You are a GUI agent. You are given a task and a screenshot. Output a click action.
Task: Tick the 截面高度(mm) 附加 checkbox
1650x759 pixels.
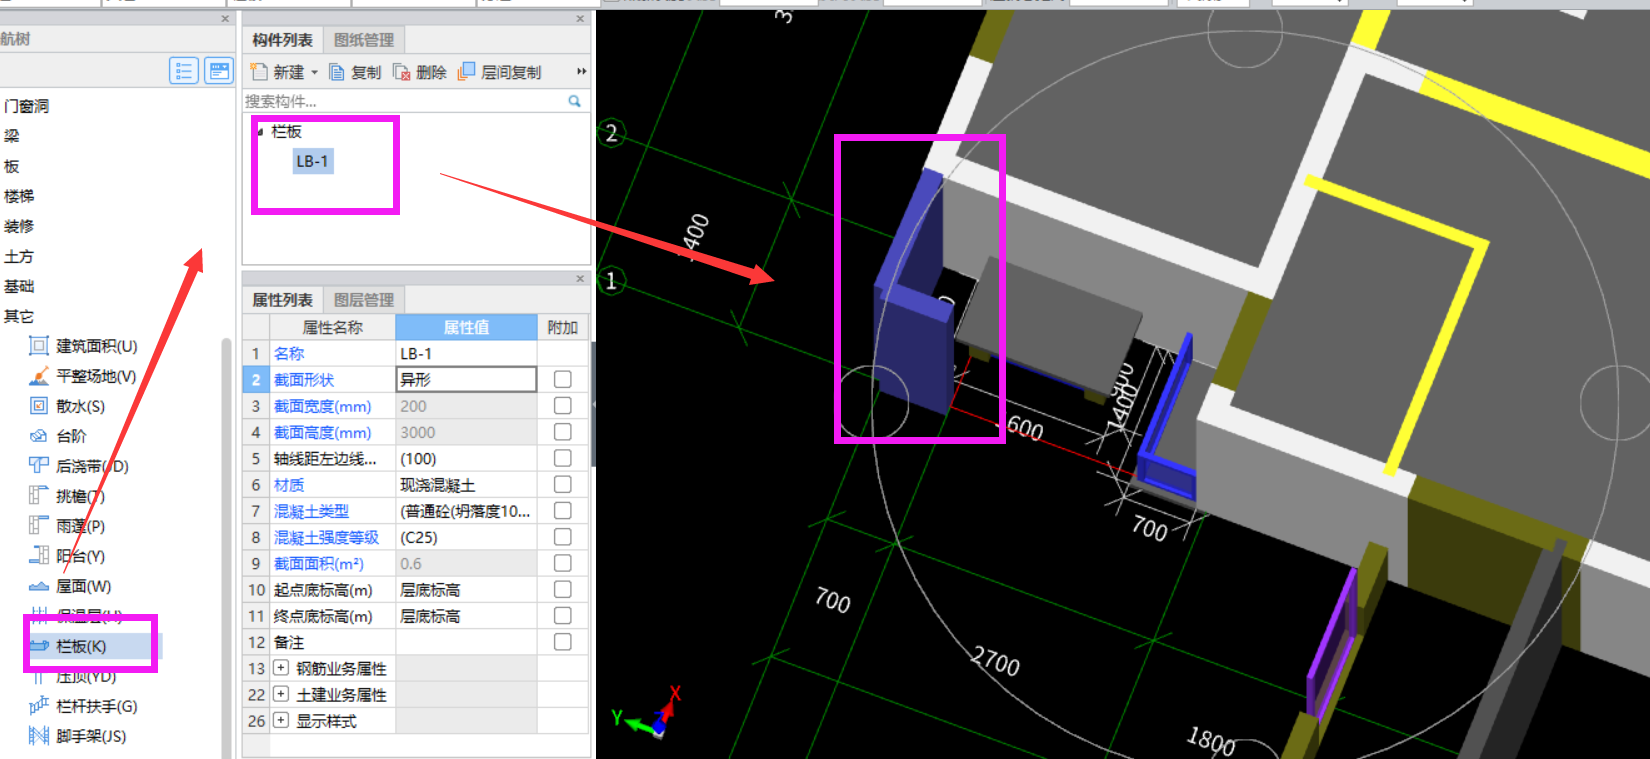coord(563,432)
